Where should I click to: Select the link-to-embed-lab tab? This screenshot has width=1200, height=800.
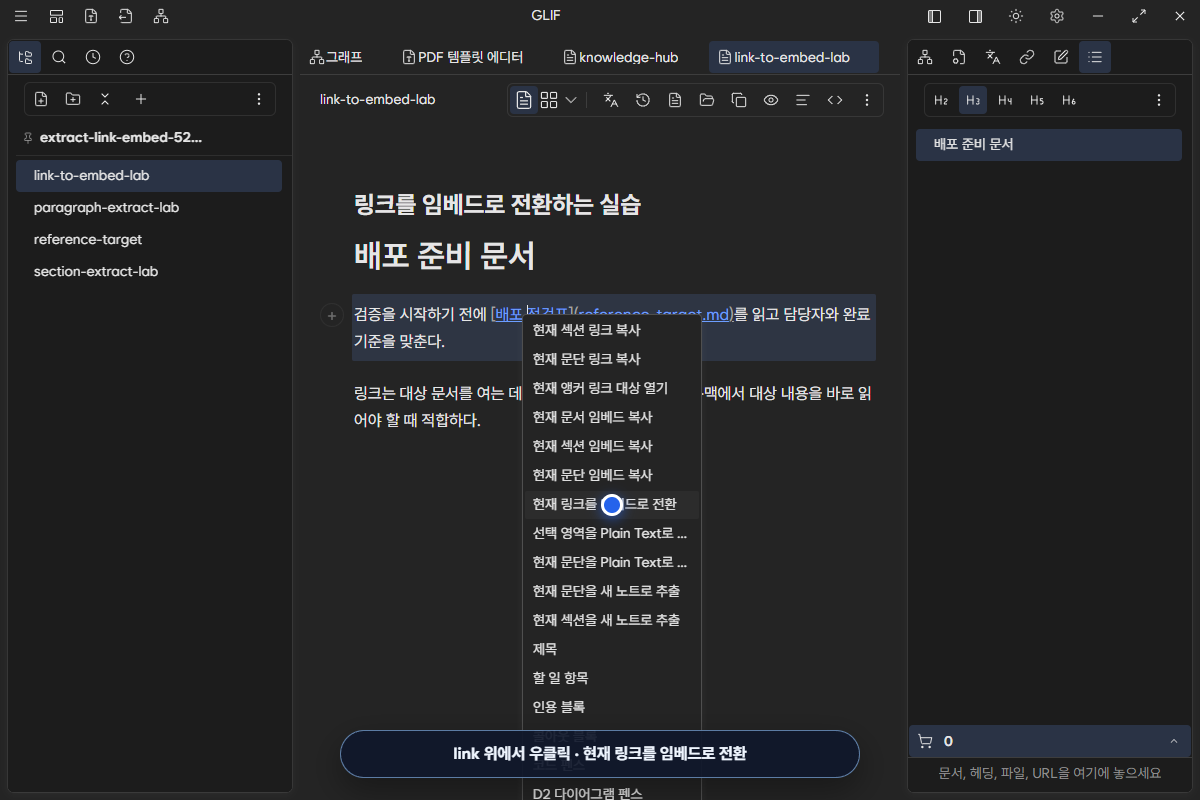[x=793, y=57]
